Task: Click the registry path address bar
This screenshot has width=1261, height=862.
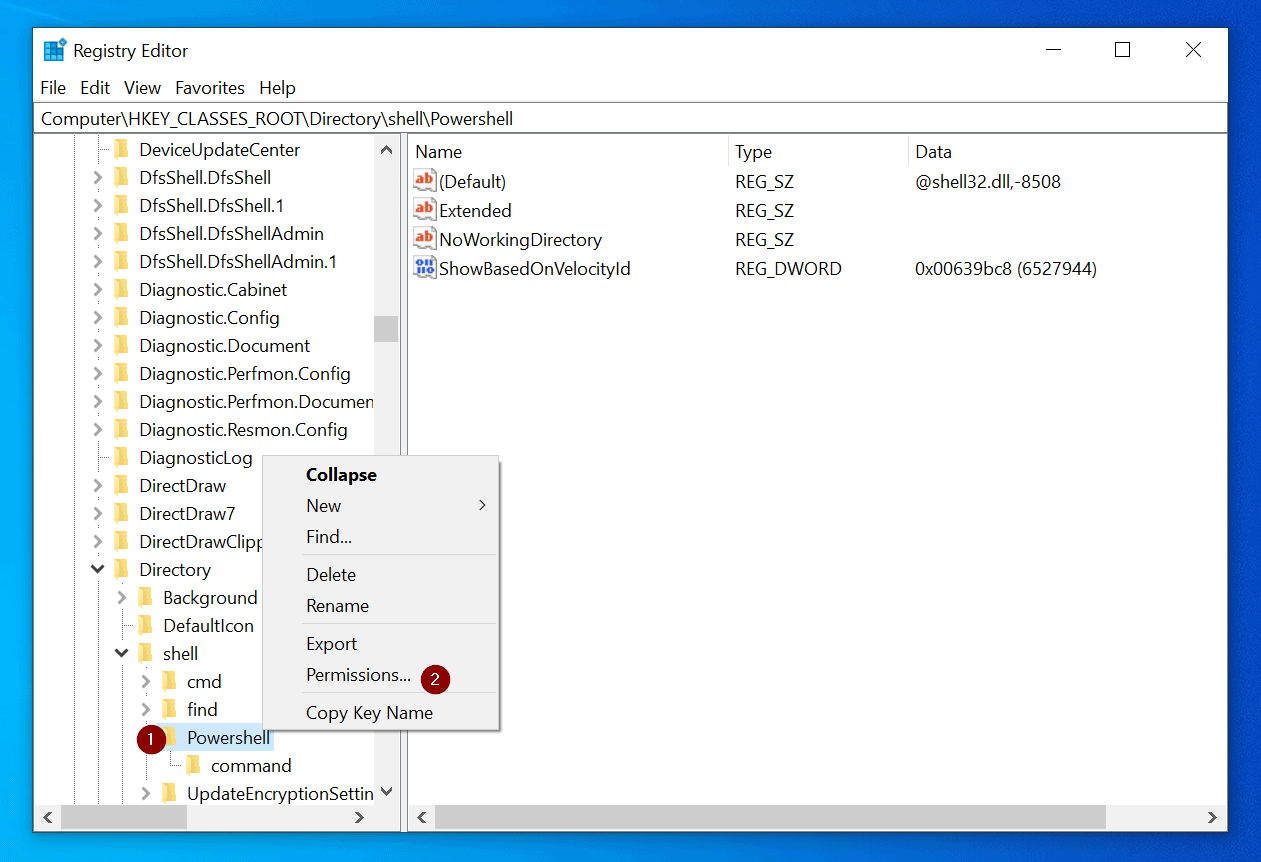Action: click(630, 118)
